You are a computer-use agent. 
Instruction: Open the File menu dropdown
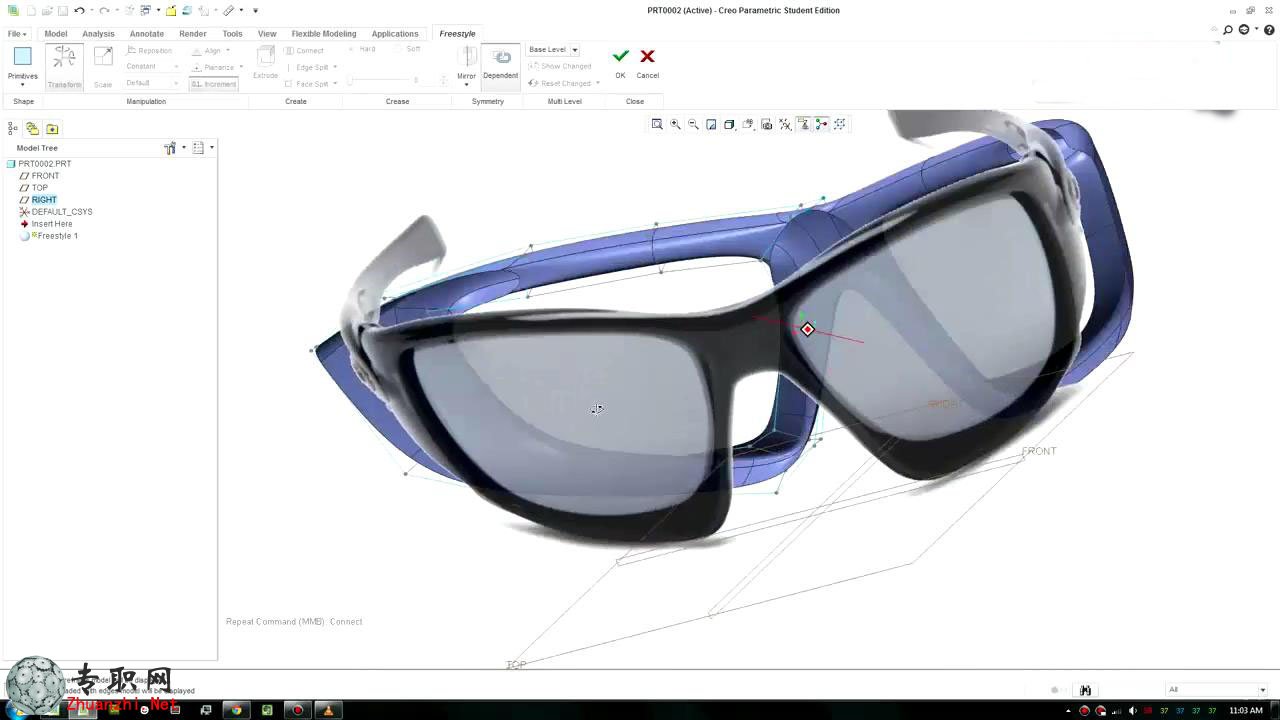tap(17, 34)
